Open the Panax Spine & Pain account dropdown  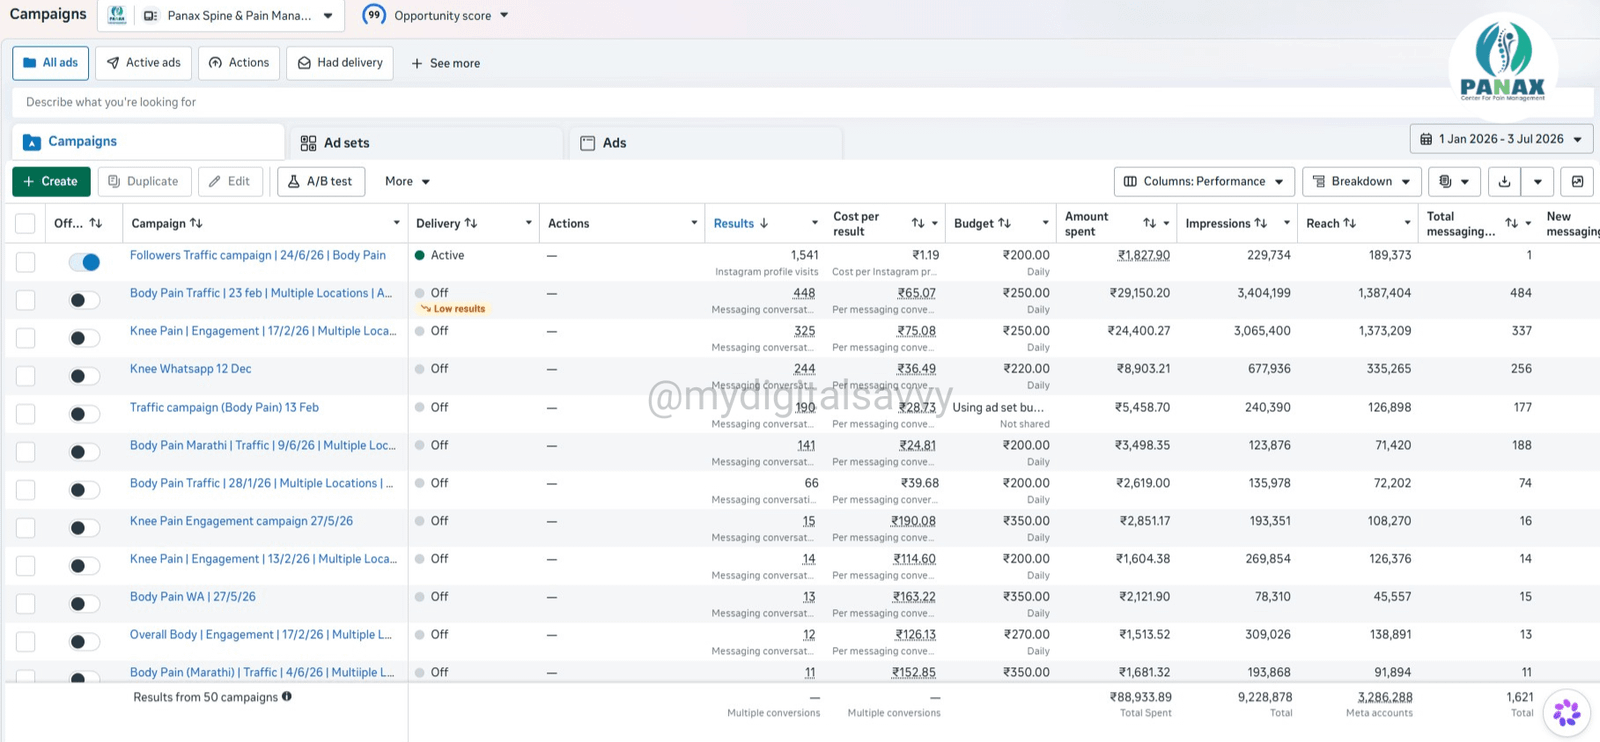[x=238, y=15]
